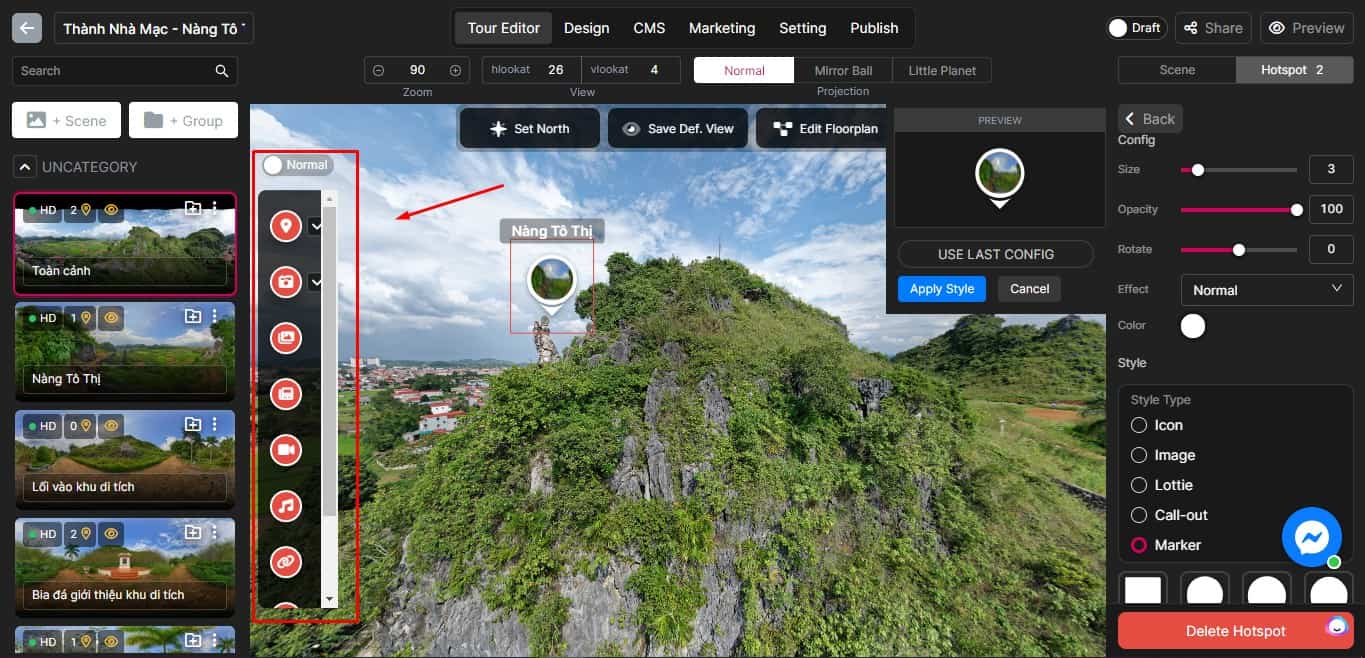1365x658 pixels.
Task: Toggle visibility eye on Lối vào khu di tích
Action: (111, 426)
